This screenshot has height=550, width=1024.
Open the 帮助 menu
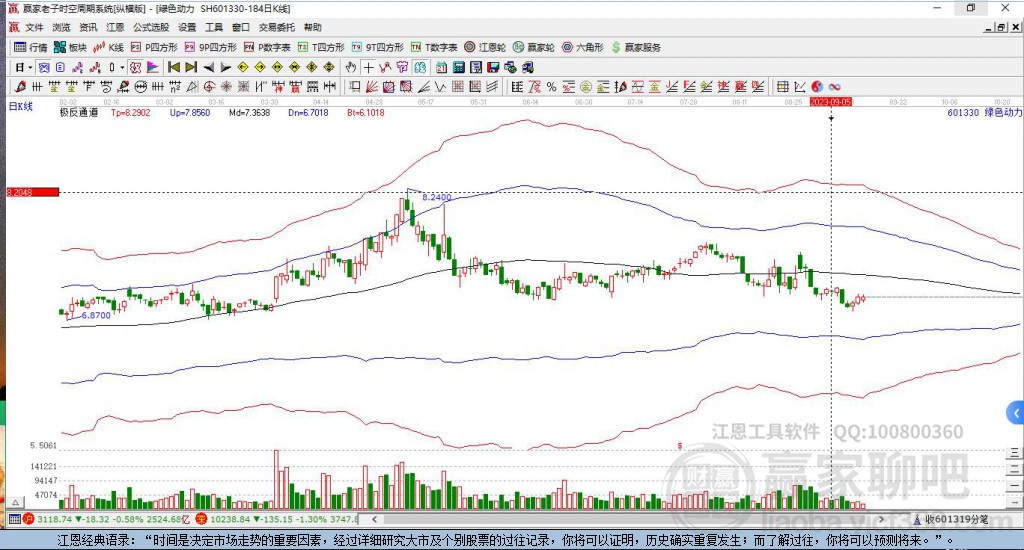pyautogui.click(x=313, y=27)
